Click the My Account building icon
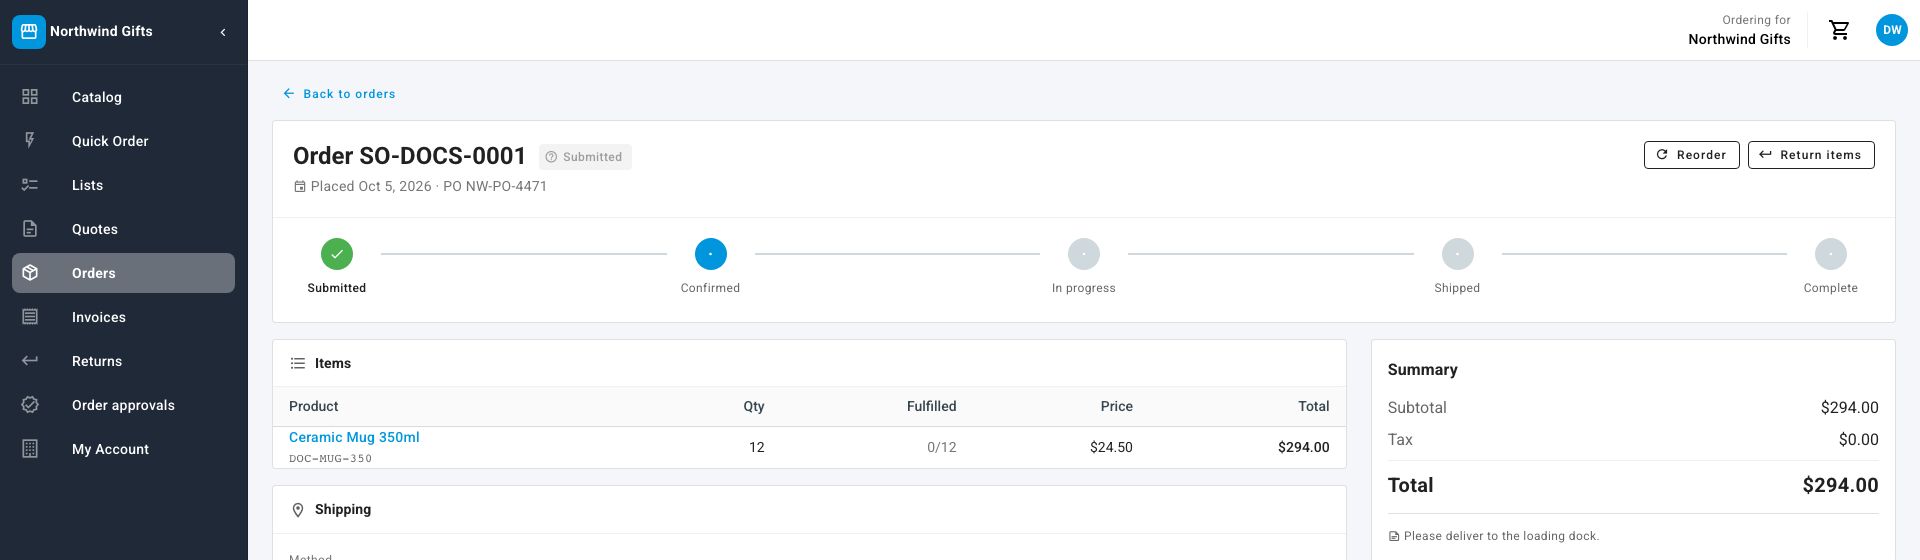 [30, 449]
